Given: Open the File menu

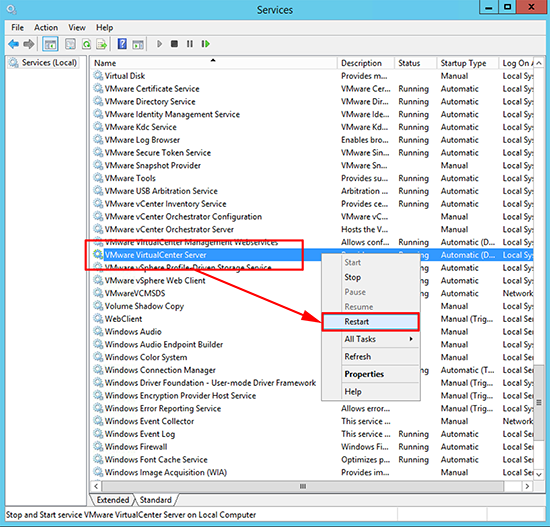Looking at the screenshot, I should (x=18, y=27).
